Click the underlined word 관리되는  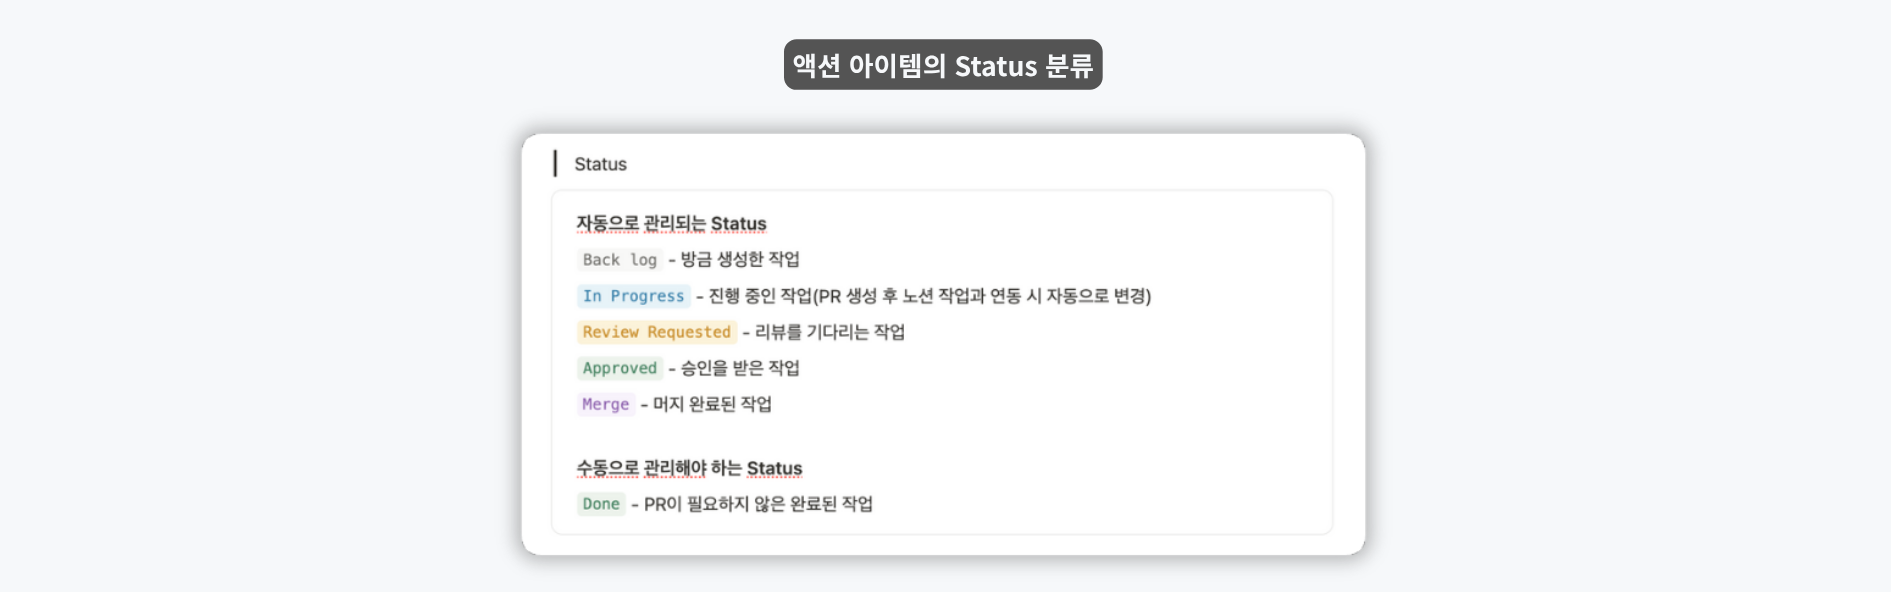[674, 223]
